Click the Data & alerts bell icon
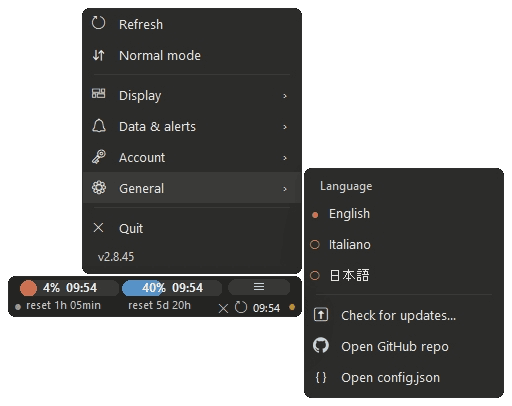 tap(99, 126)
